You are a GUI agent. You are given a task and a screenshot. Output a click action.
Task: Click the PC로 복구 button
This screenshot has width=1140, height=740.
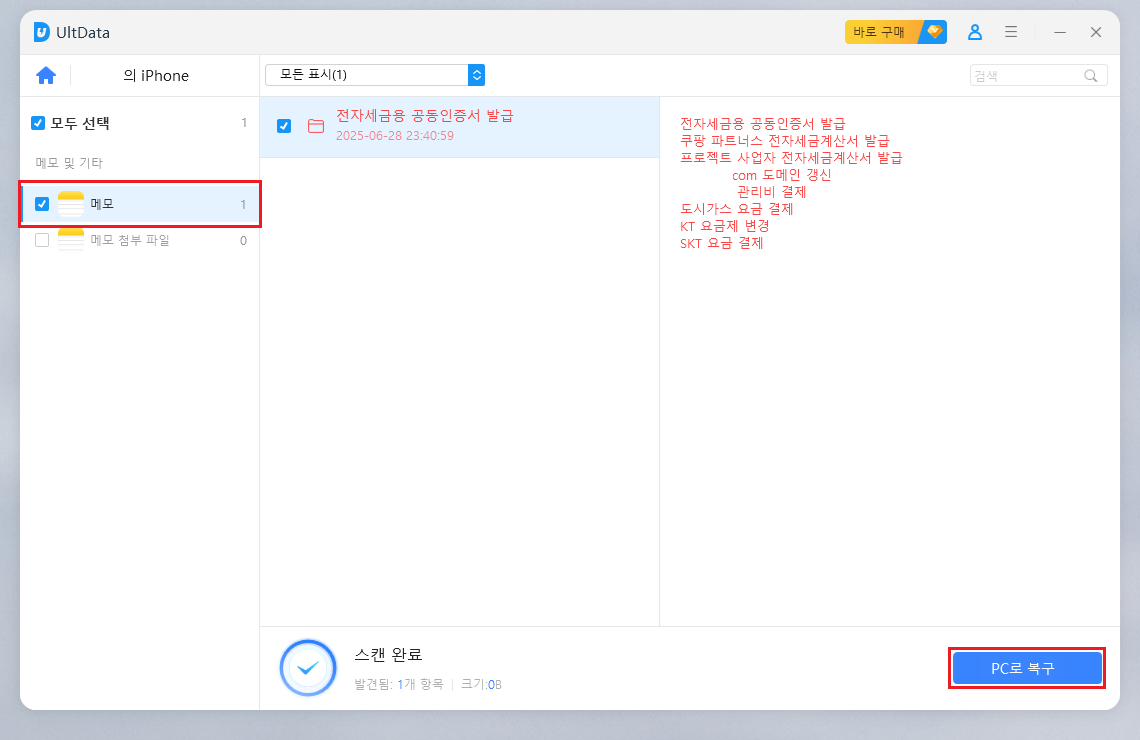1027,667
